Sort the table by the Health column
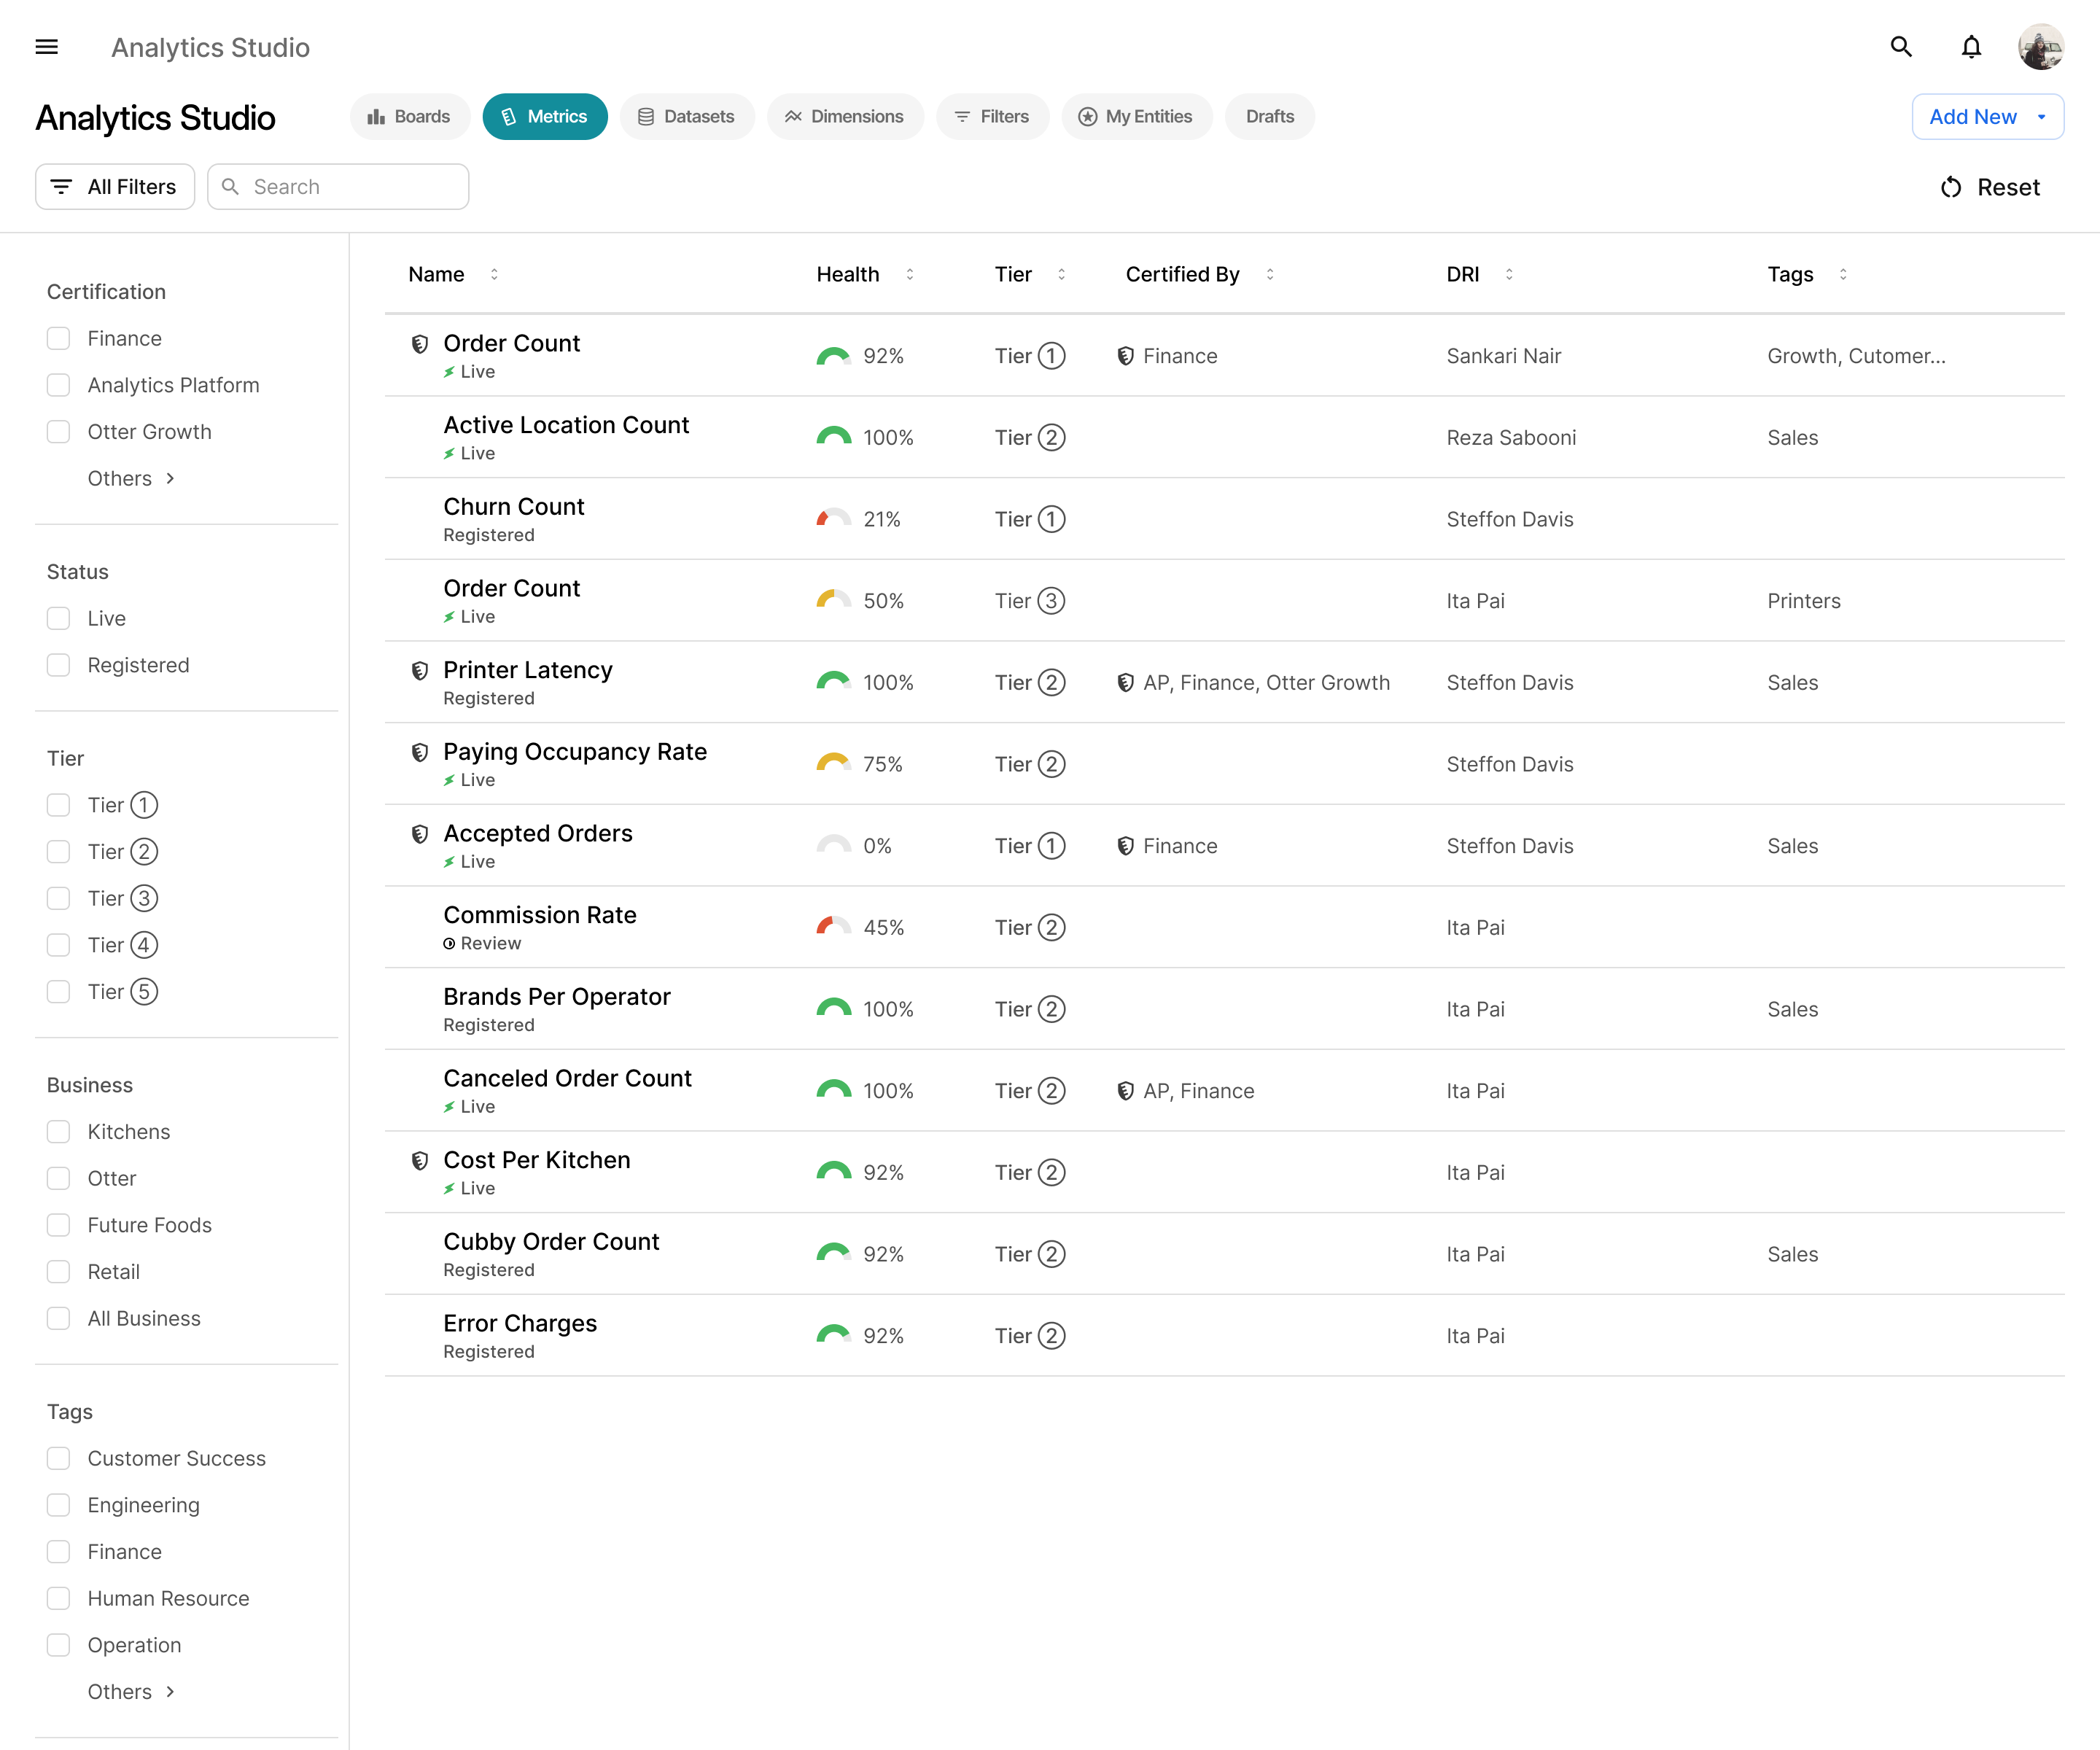Screen dimensions: 2100x1750 click(x=909, y=274)
